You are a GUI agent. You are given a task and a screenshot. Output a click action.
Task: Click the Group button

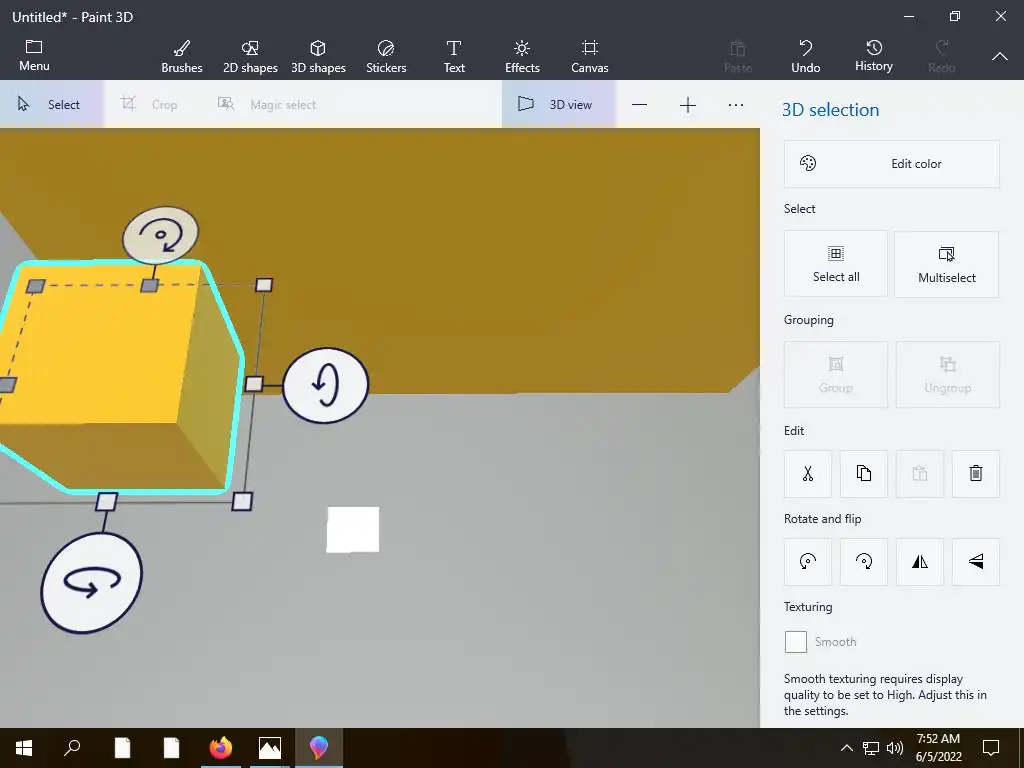[x=836, y=375]
